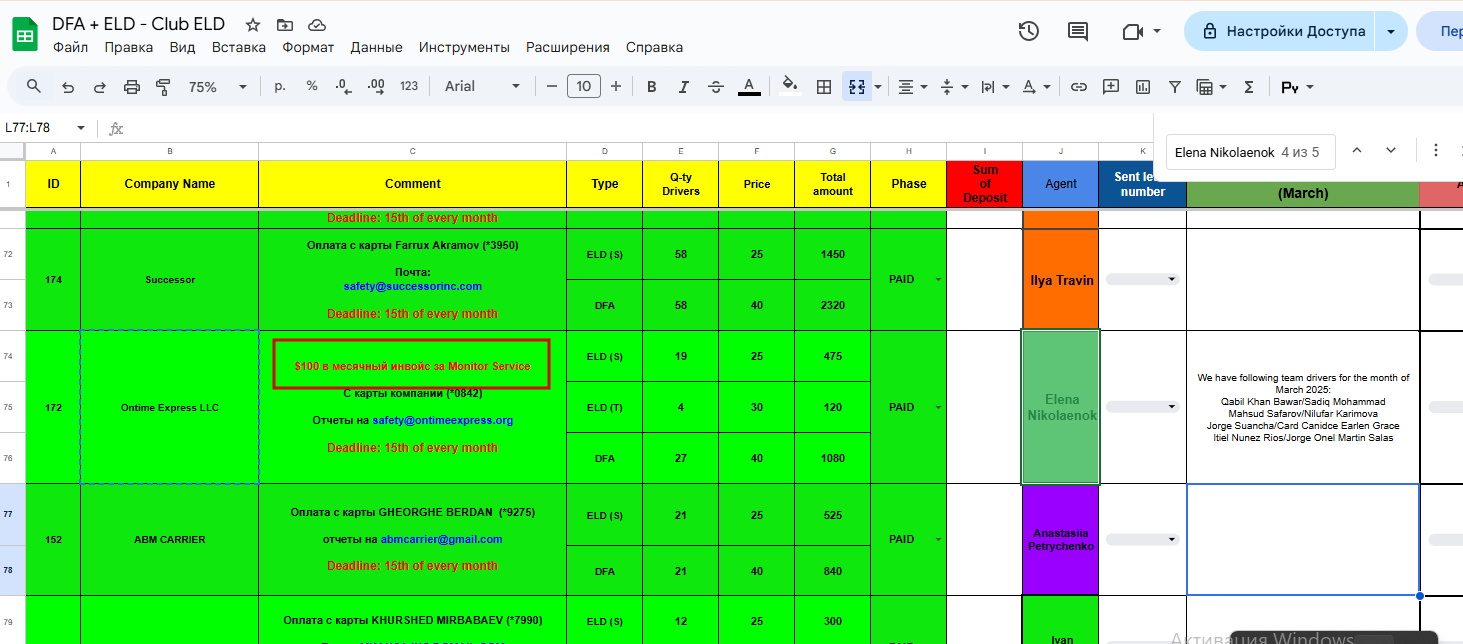Open the Формат menu

(308, 47)
